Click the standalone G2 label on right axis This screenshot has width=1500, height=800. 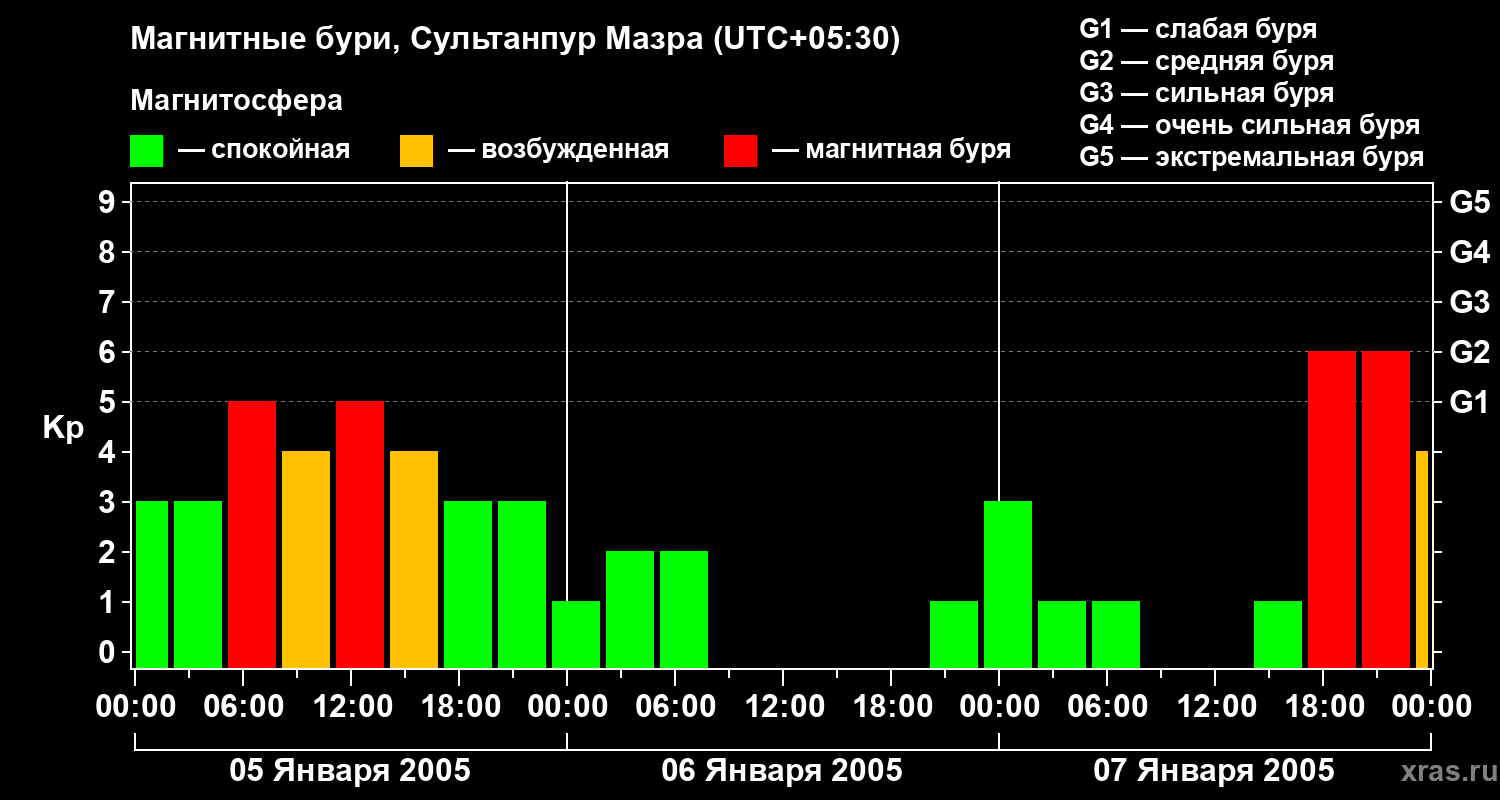[x=1469, y=352]
